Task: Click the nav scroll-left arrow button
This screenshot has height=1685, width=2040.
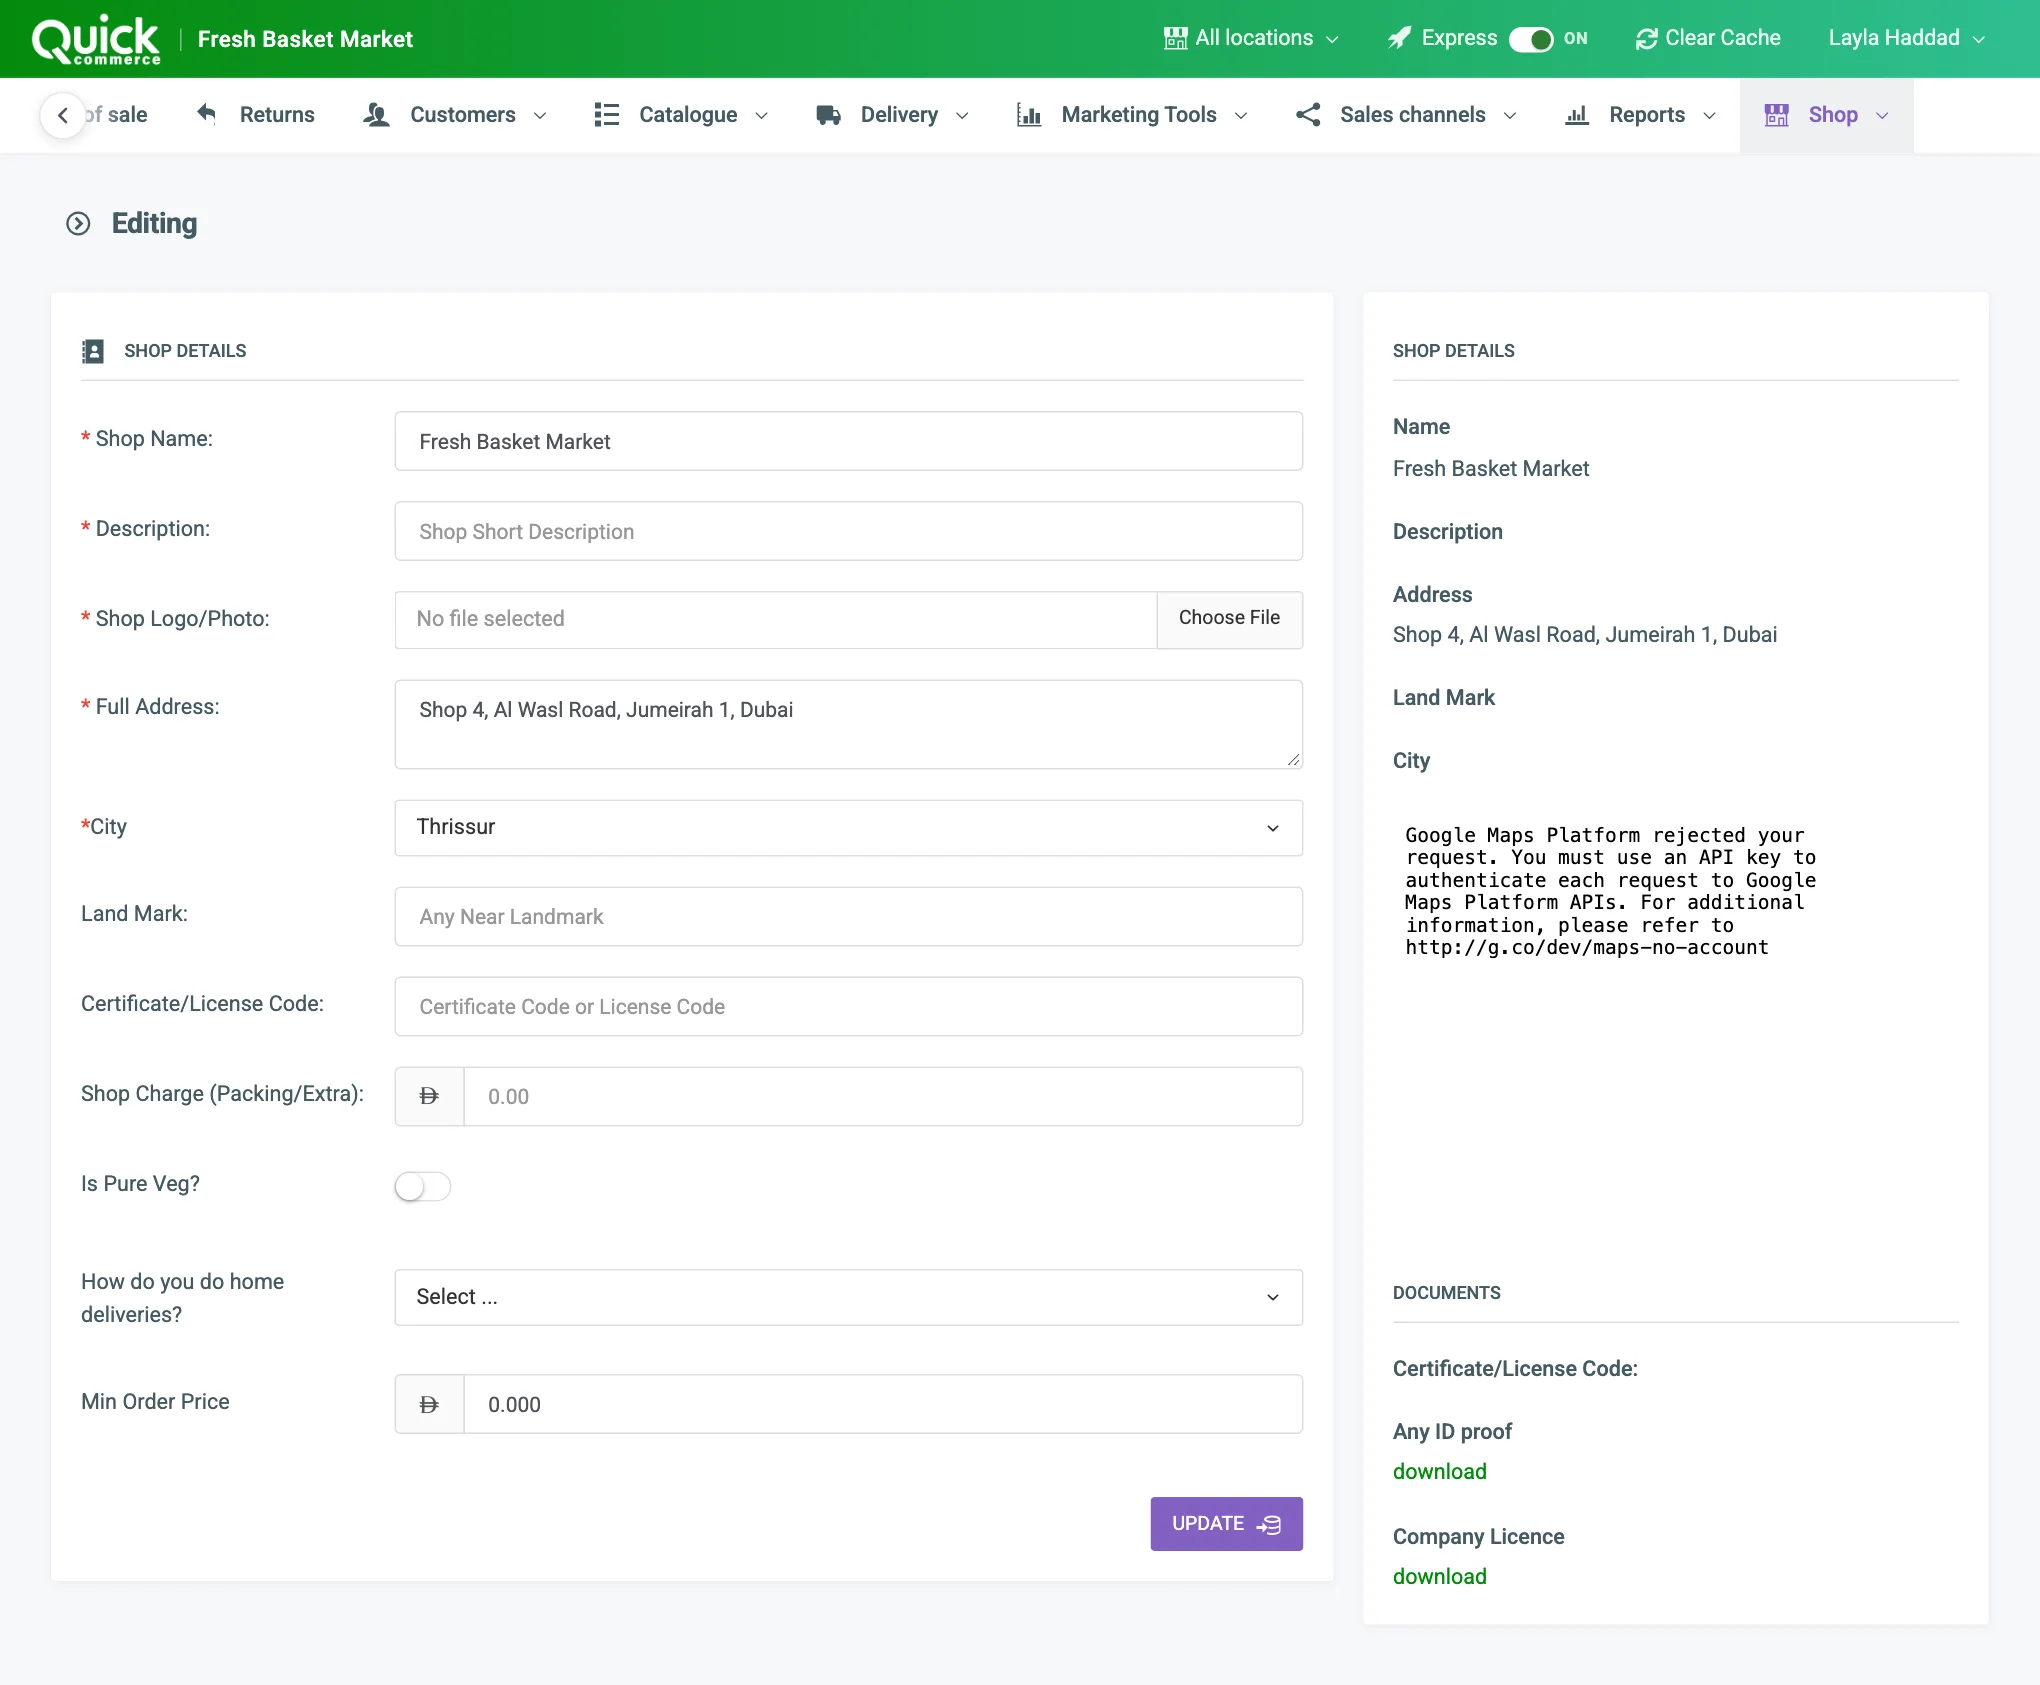Action: [x=63, y=115]
